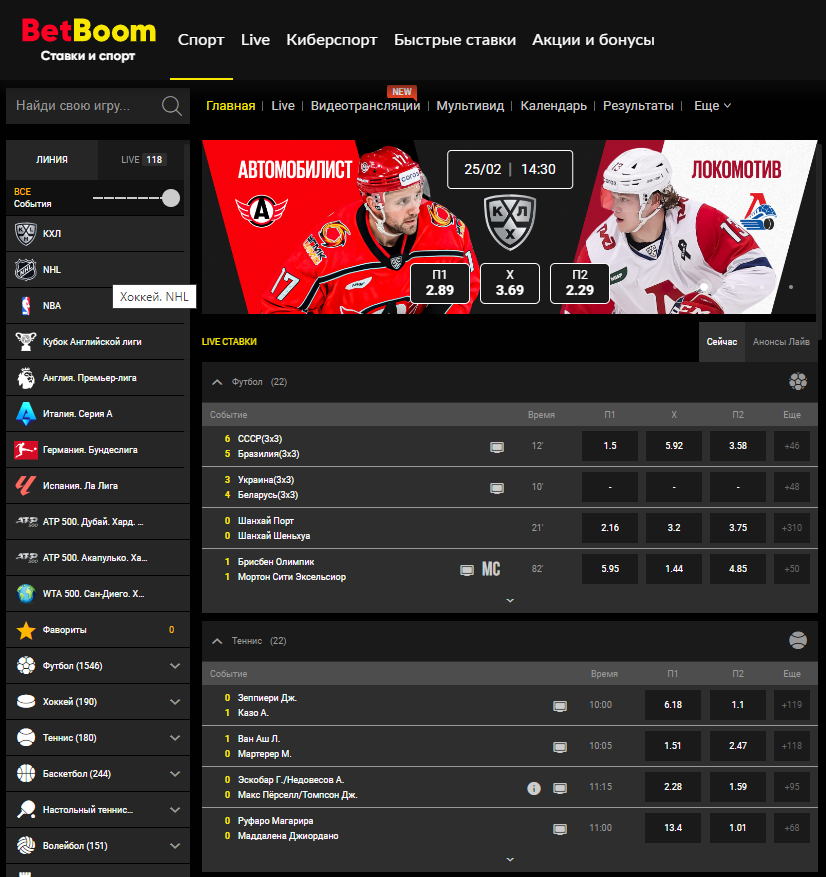Open video stream icon for СССР(3х3) match
The image size is (826, 877).
[x=497, y=447]
